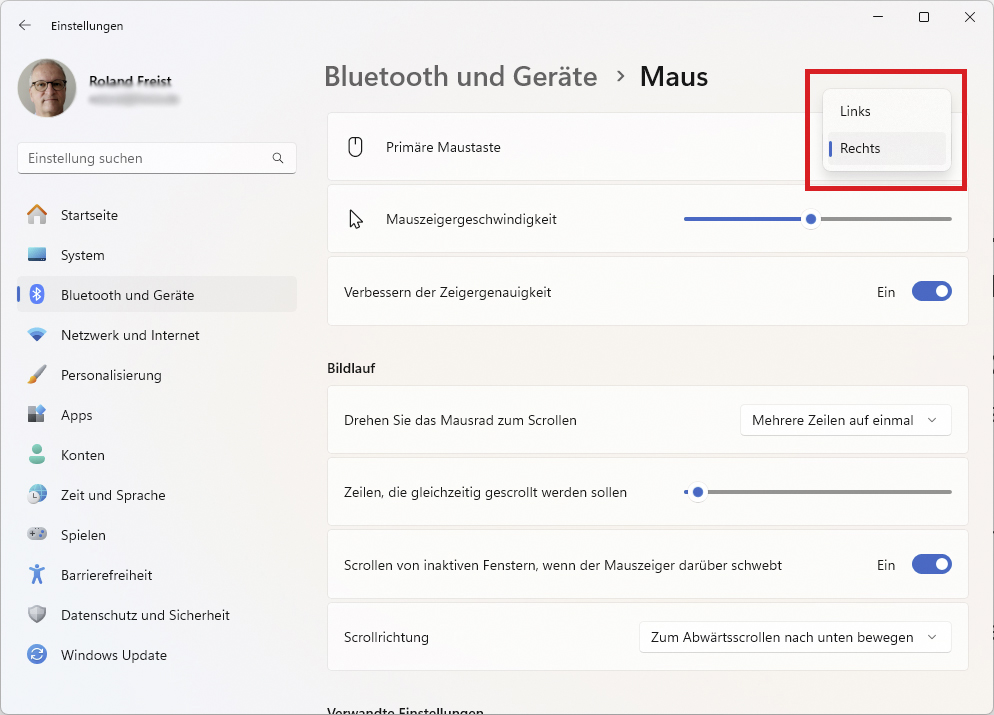Screen dimensions: 994x715
Task: Click the Bluetooth und Geräte icon
Action: pyautogui.click(x=39, y=294)
